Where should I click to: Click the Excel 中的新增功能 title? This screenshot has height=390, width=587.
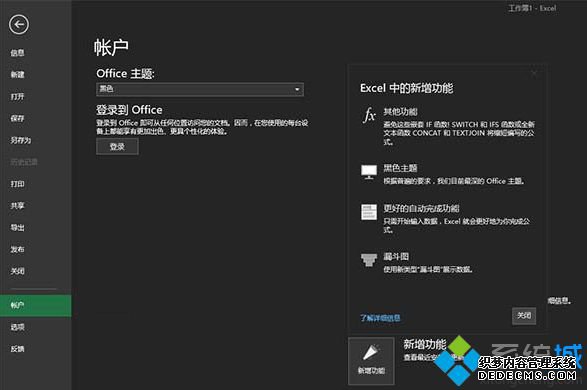[407, 88]
